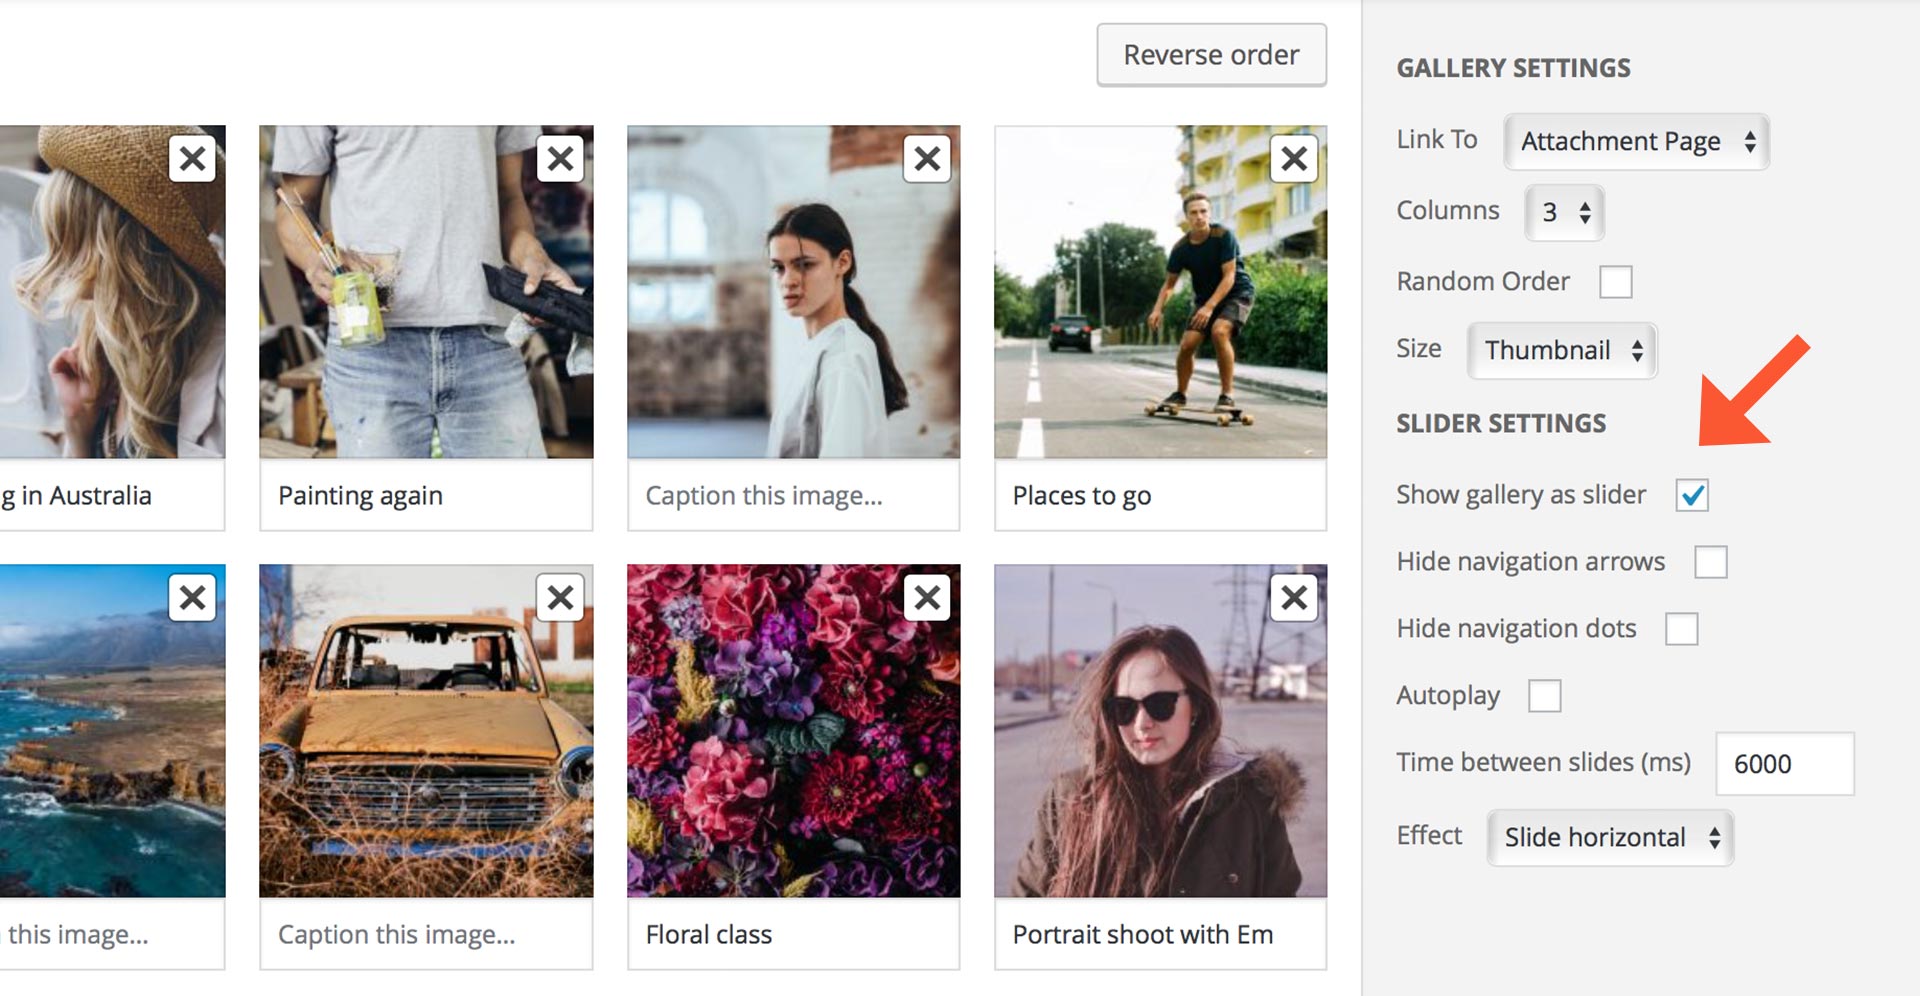Remove the 'Painting again' image from gallery
This screenshot has height=996, width=1920.
[560, 157]
